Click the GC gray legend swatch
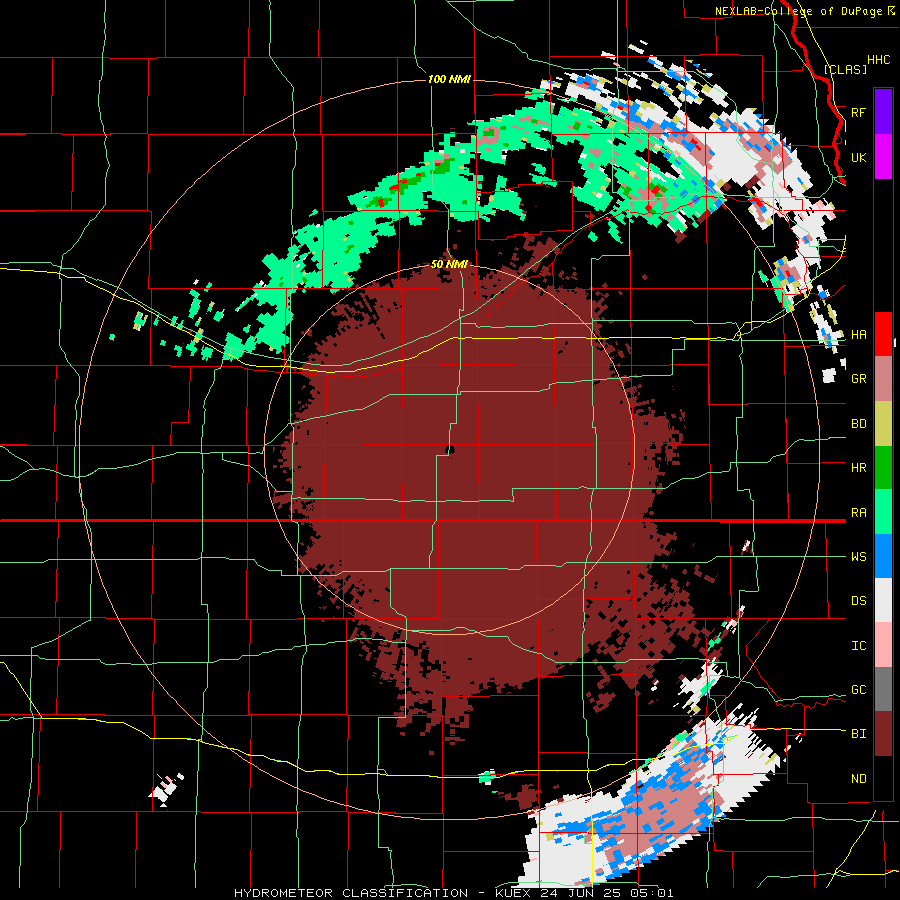 pyautogui.click(x=883, y=689)
